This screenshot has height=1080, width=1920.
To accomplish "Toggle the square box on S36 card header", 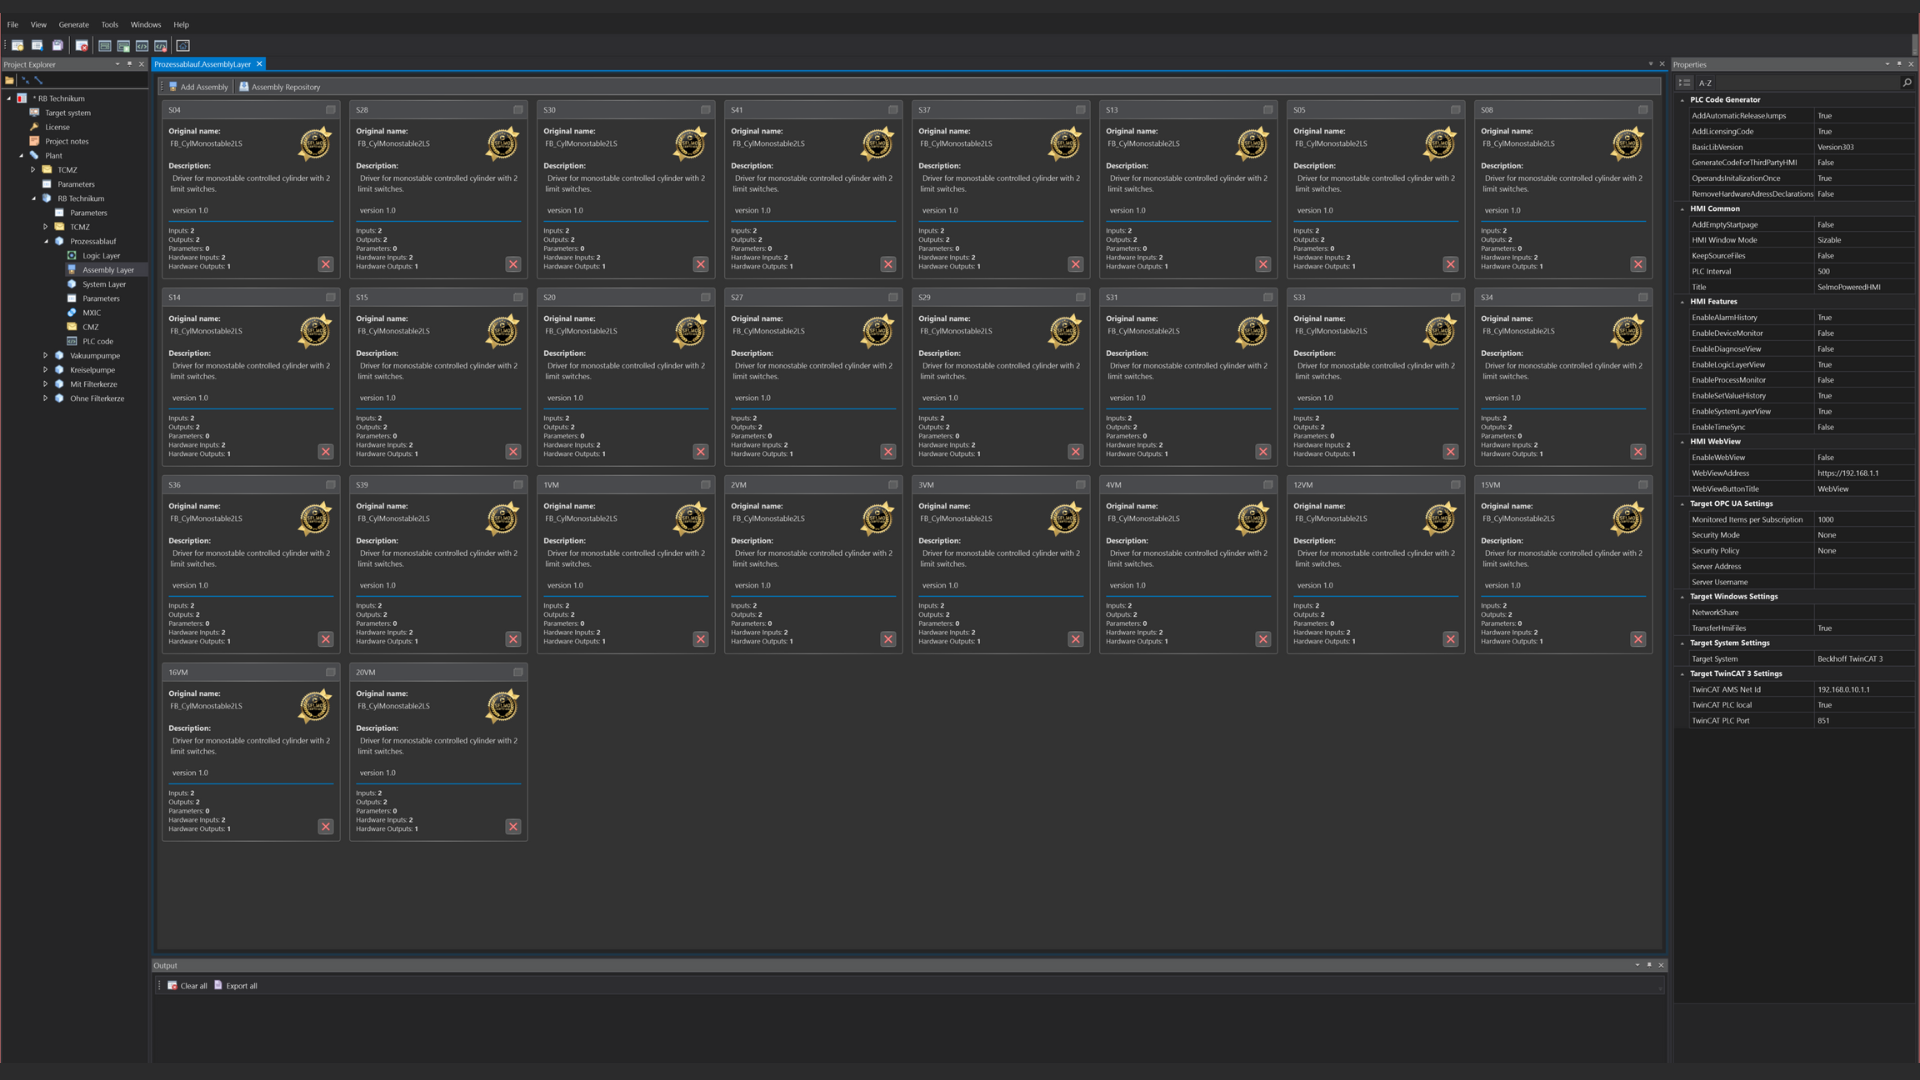I will pos(330,485).
